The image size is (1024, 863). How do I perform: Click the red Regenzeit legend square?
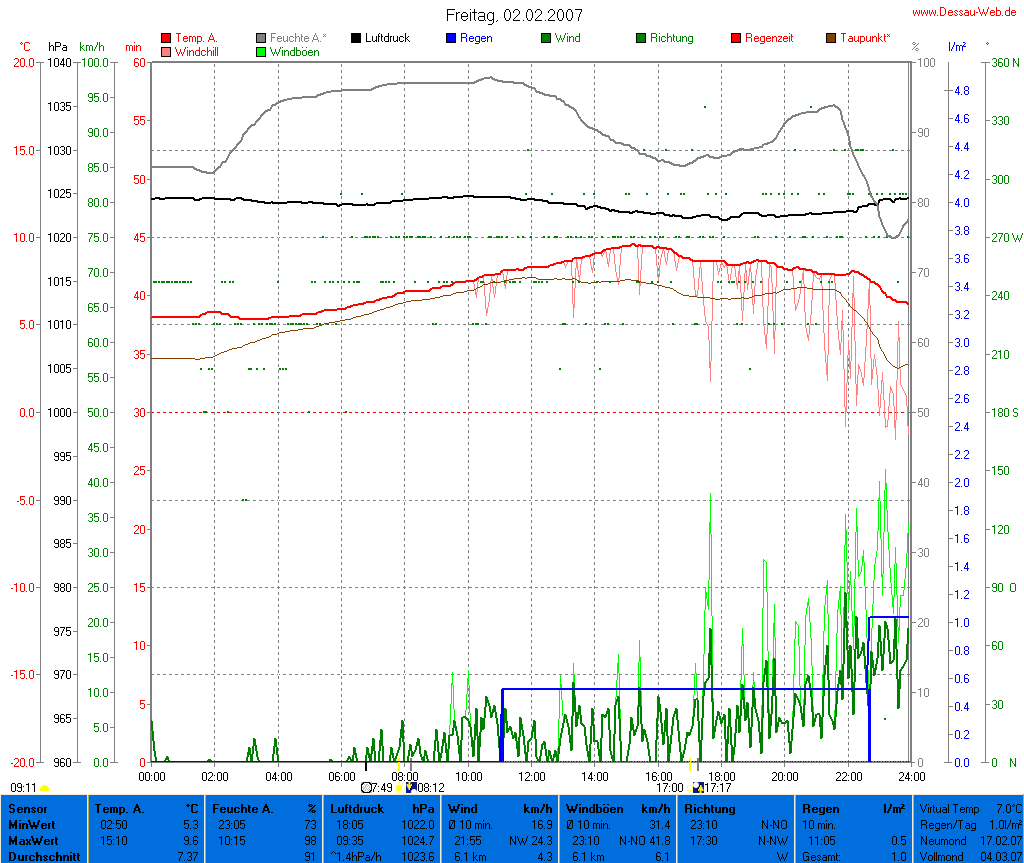[736, 38]
